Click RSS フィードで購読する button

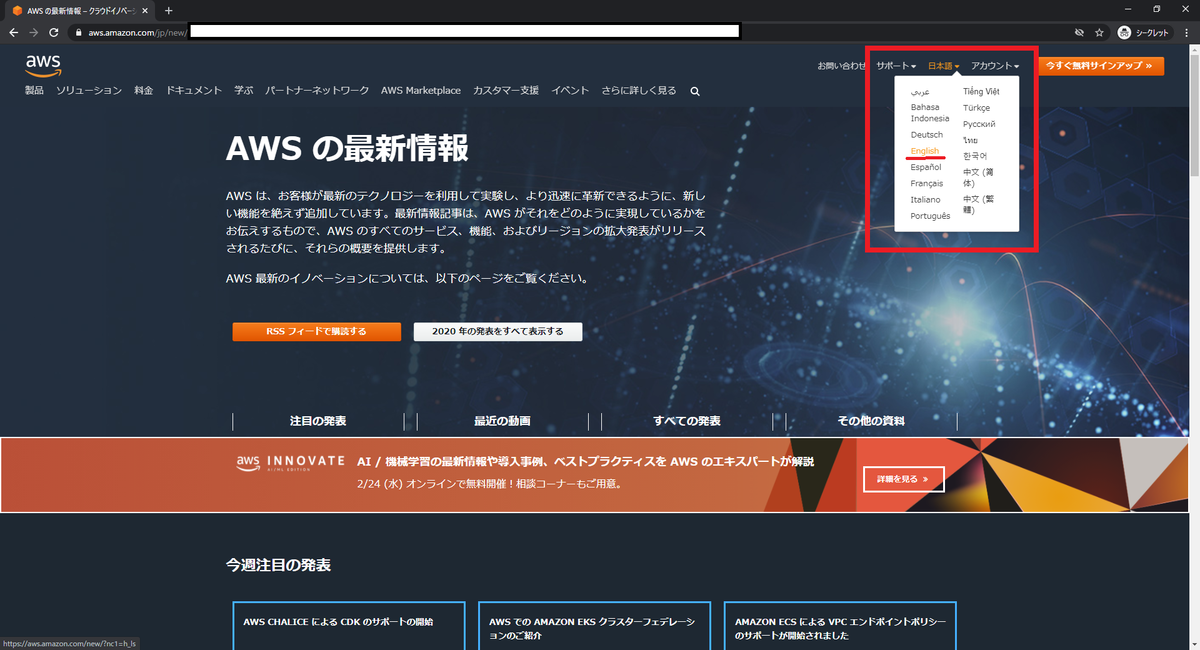(316, 332)
